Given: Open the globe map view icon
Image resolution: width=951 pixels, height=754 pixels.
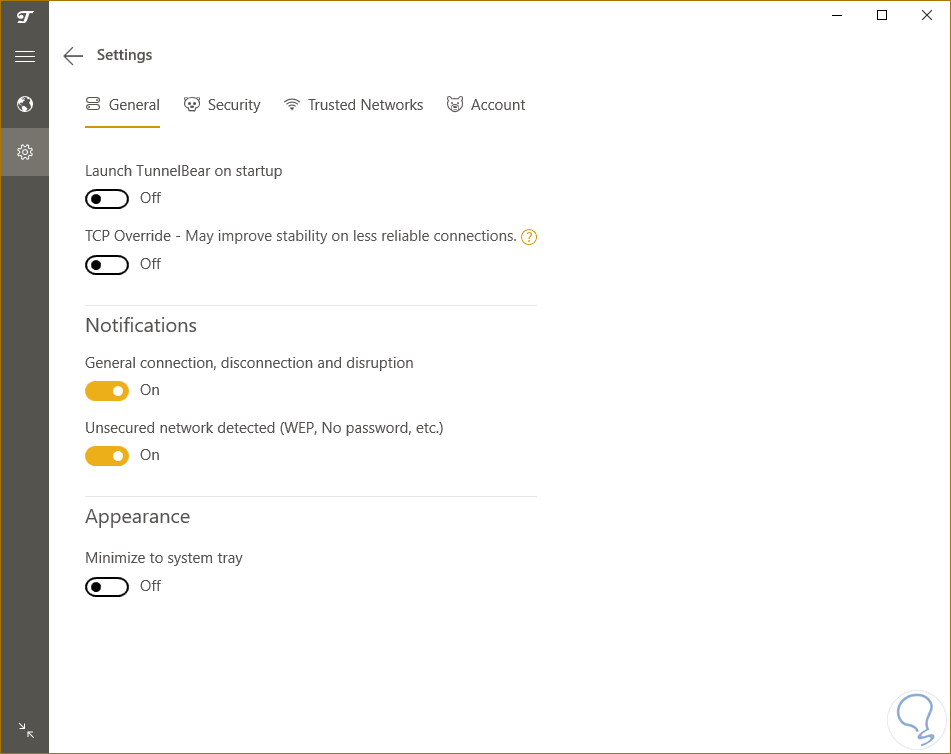Looking at the screenshot, I should (x=25, y=104).
